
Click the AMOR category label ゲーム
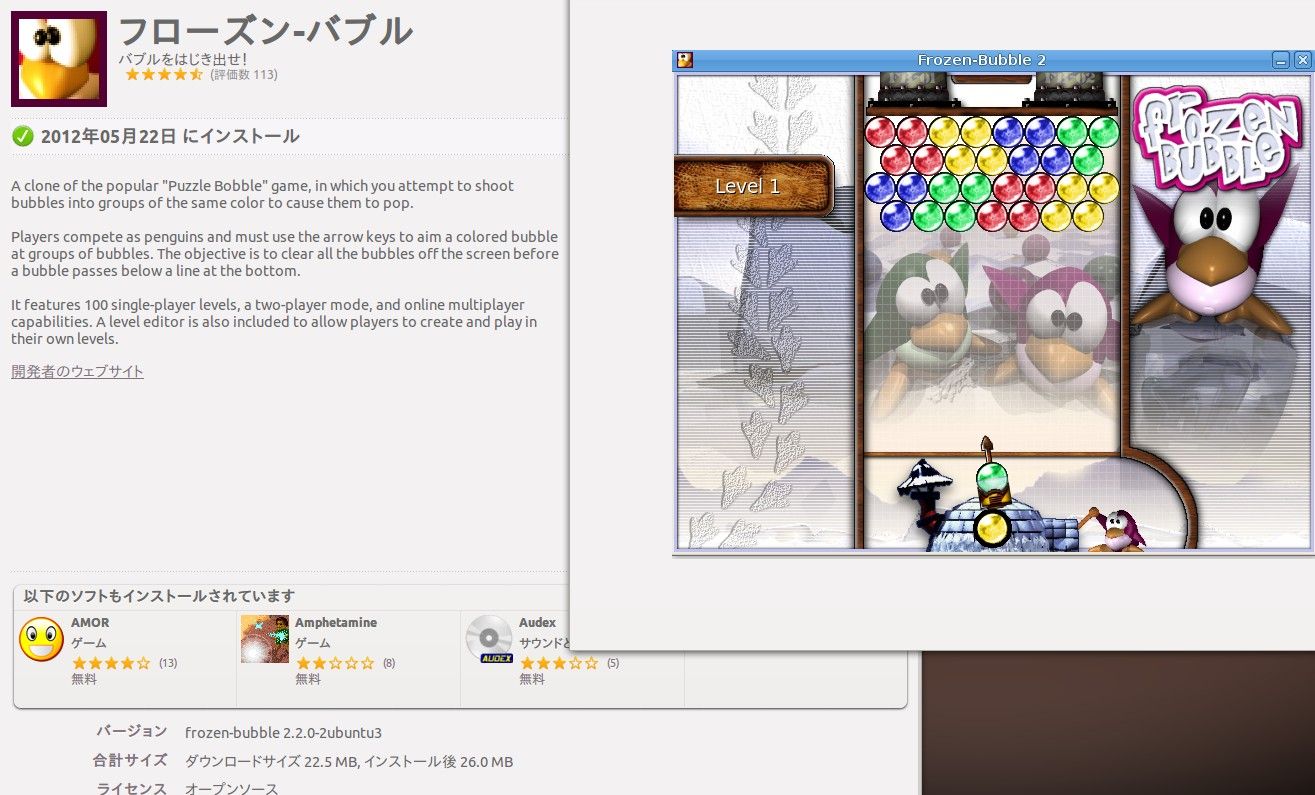tap(89, 643)
